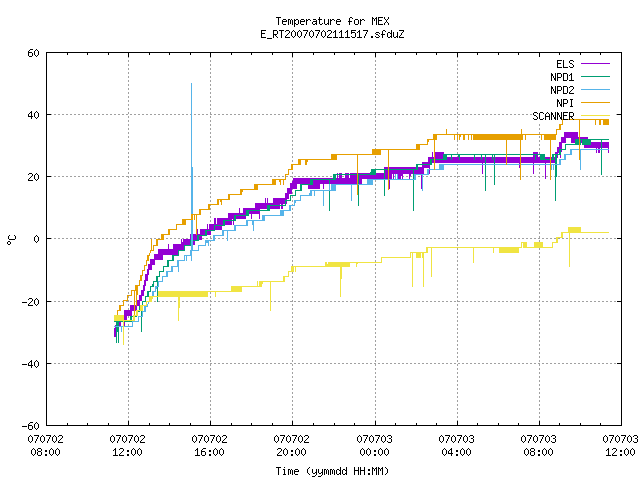Click the filename subtitle E_RT20070702111517.sfduZ

332,34
